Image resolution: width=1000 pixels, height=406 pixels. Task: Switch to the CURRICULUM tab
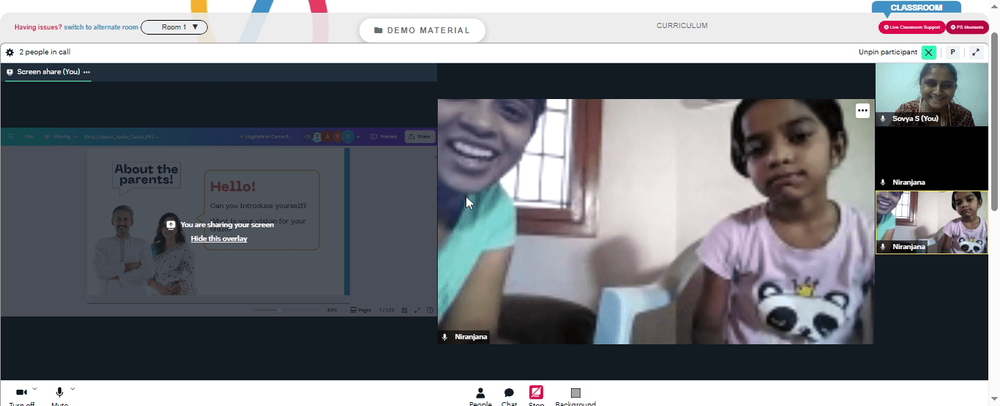[682, 25]
